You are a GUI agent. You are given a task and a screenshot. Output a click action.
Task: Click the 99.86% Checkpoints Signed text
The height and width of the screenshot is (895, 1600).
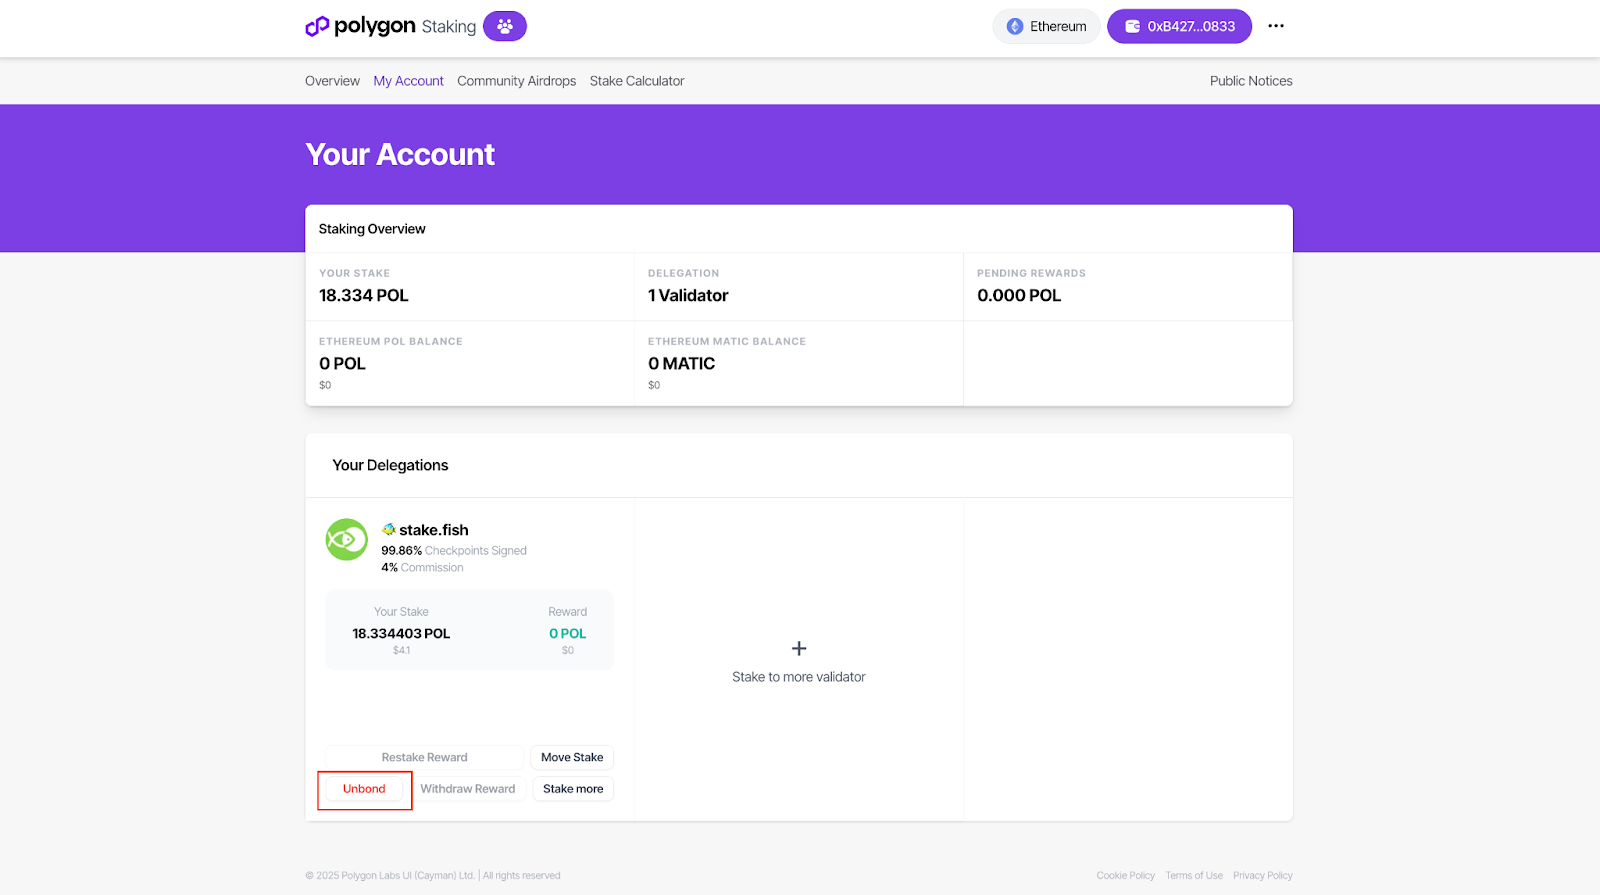pyautogui.click(x=454, y=551)
